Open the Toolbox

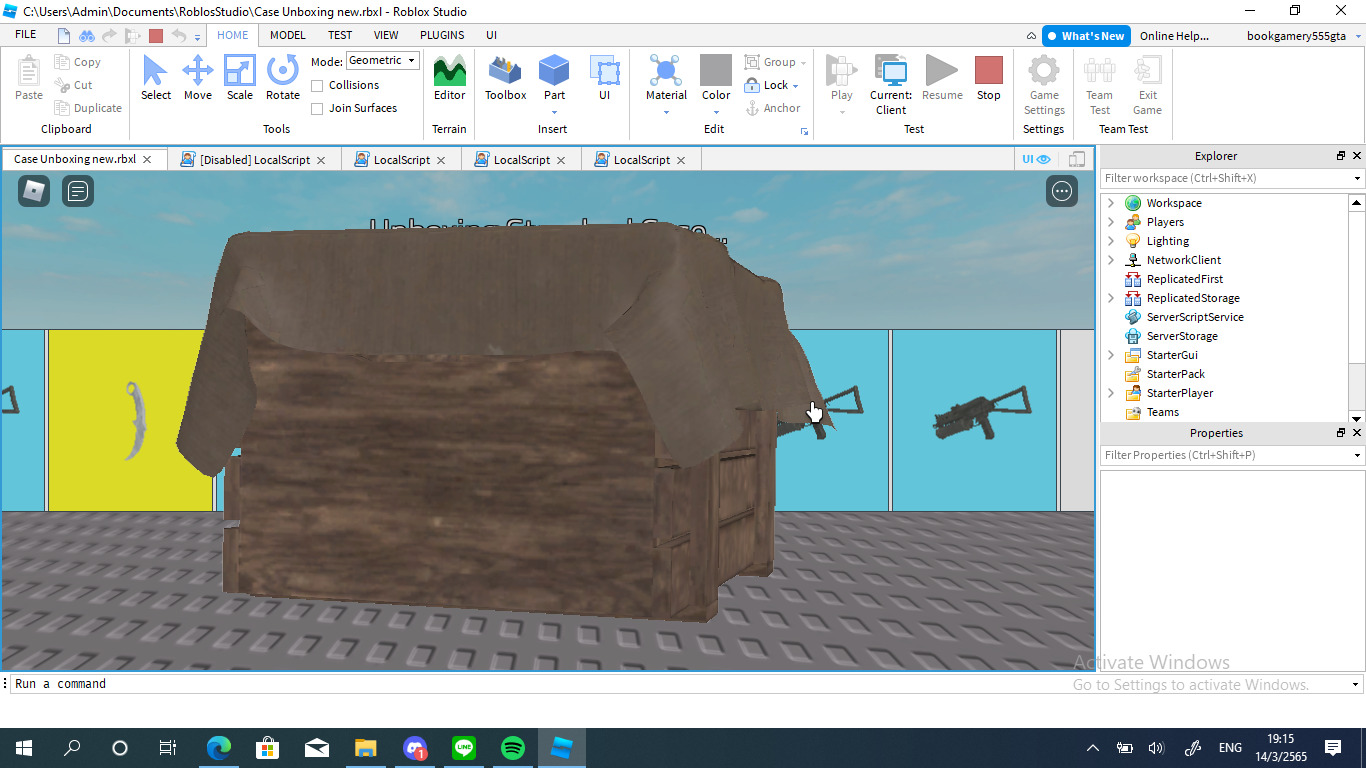click(x=505, y=78)
